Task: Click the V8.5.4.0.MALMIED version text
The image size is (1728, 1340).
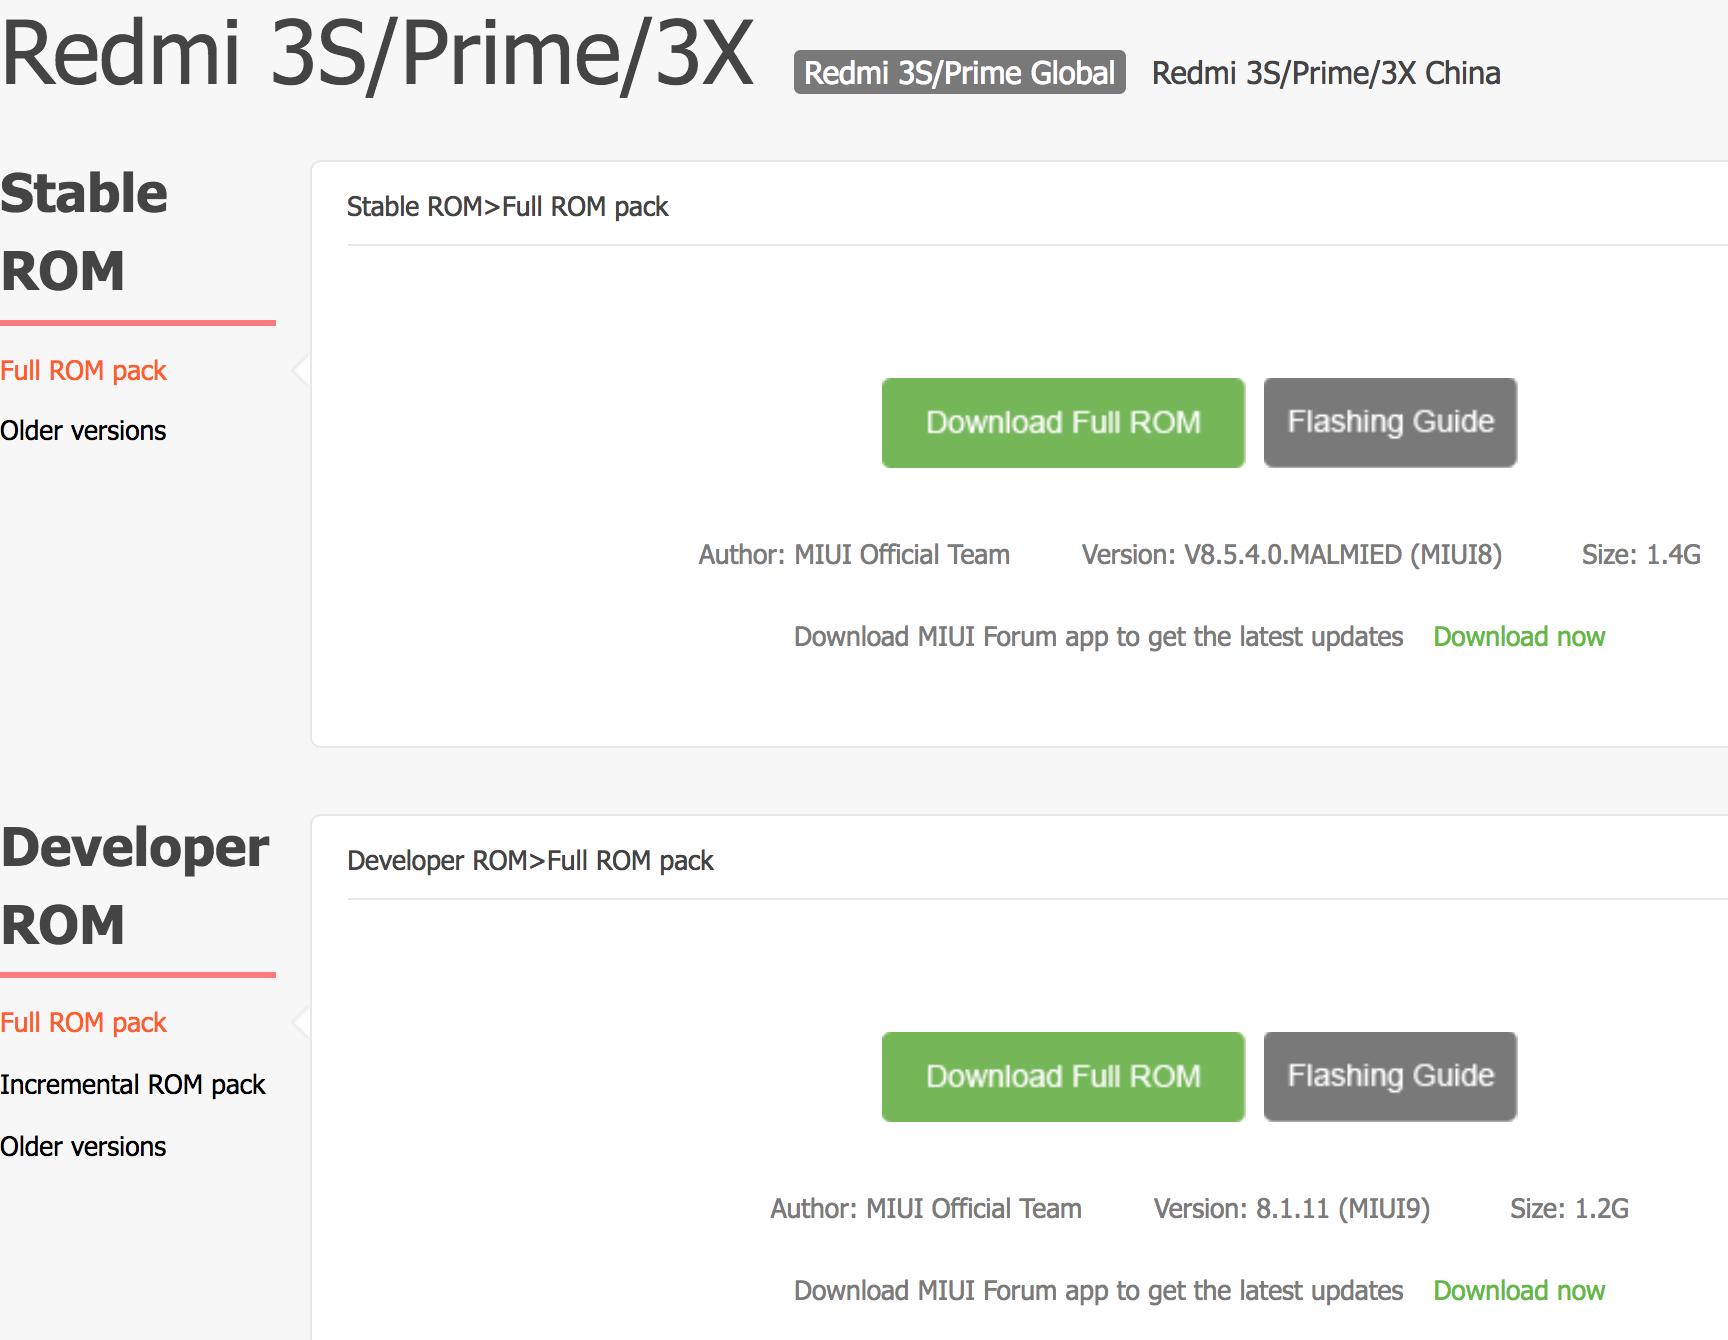Action: pos(1291,555)
